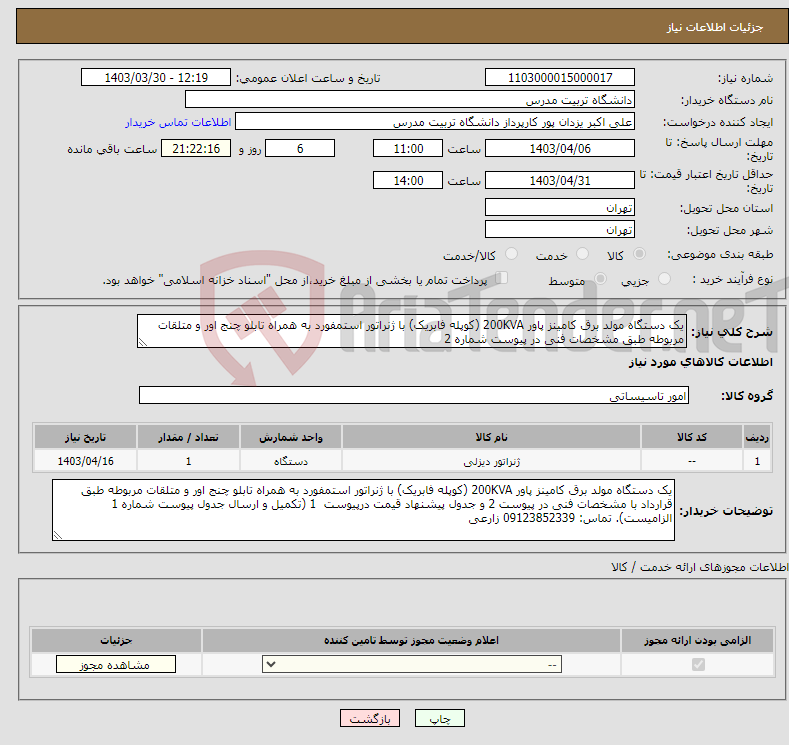This screenshot has width=789, height=745.
Task: Click the need number field 1103000015000017
Action: coord(560,77)
